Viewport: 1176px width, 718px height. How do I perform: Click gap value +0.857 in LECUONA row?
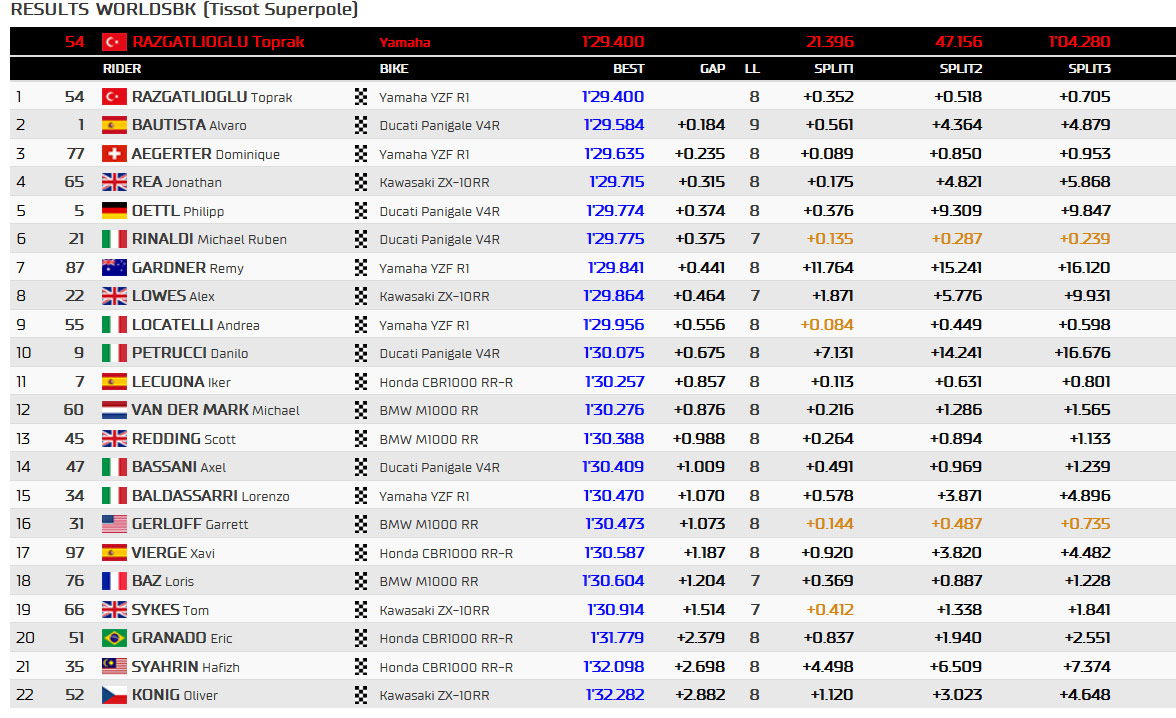click(x=700, y=382)
